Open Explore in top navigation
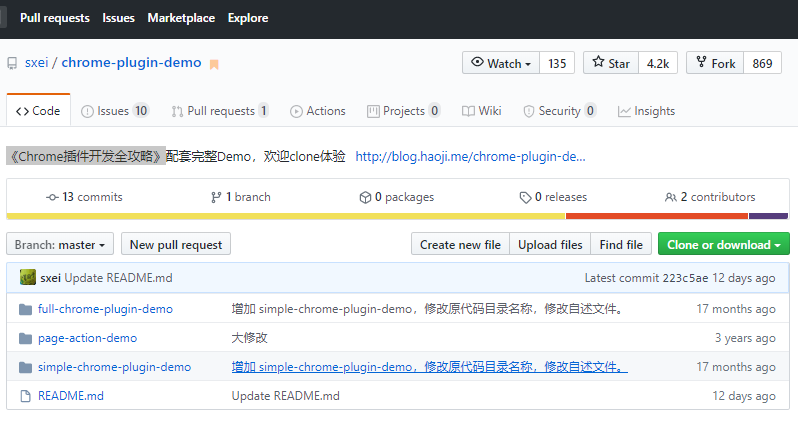Viewport: 798px width, 421px height. (x=248, y=18)
